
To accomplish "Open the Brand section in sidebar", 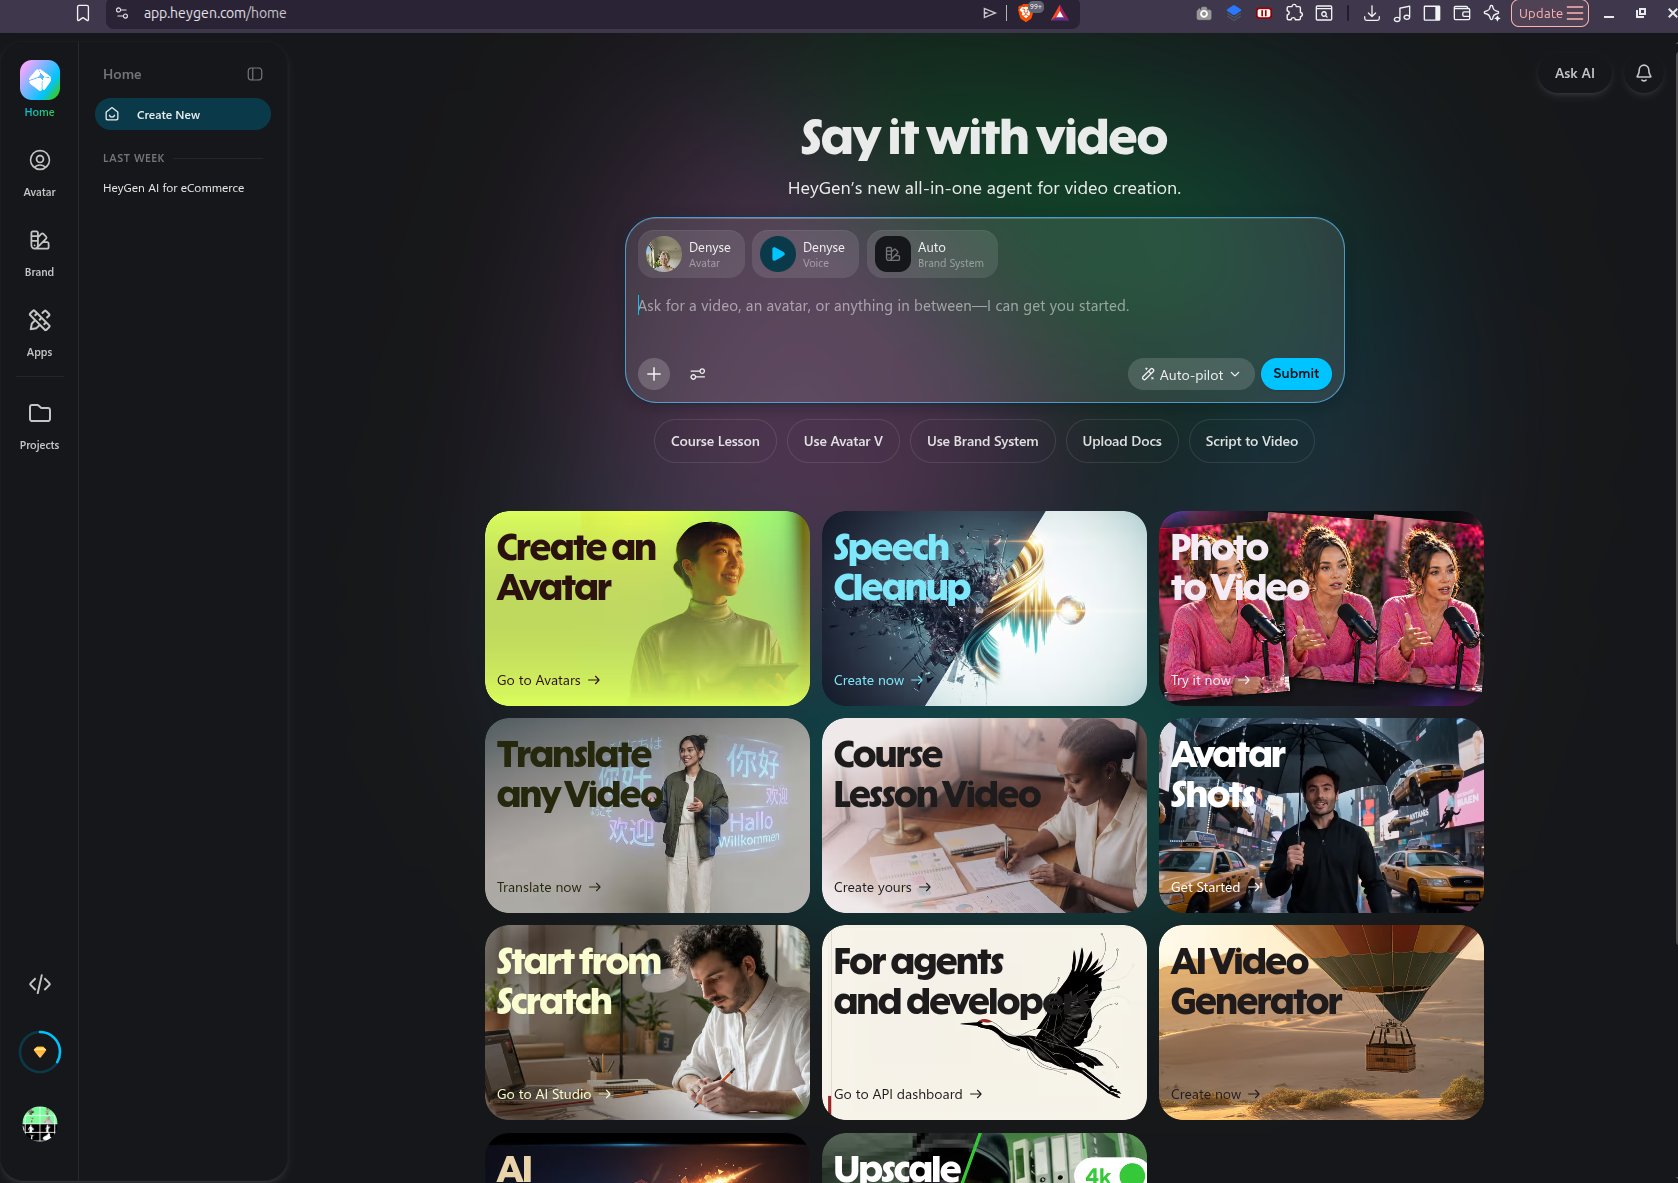I will (40, 252).
